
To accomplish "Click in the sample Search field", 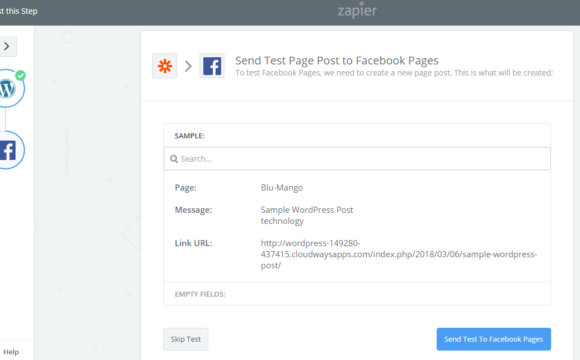I will [357, 159].
